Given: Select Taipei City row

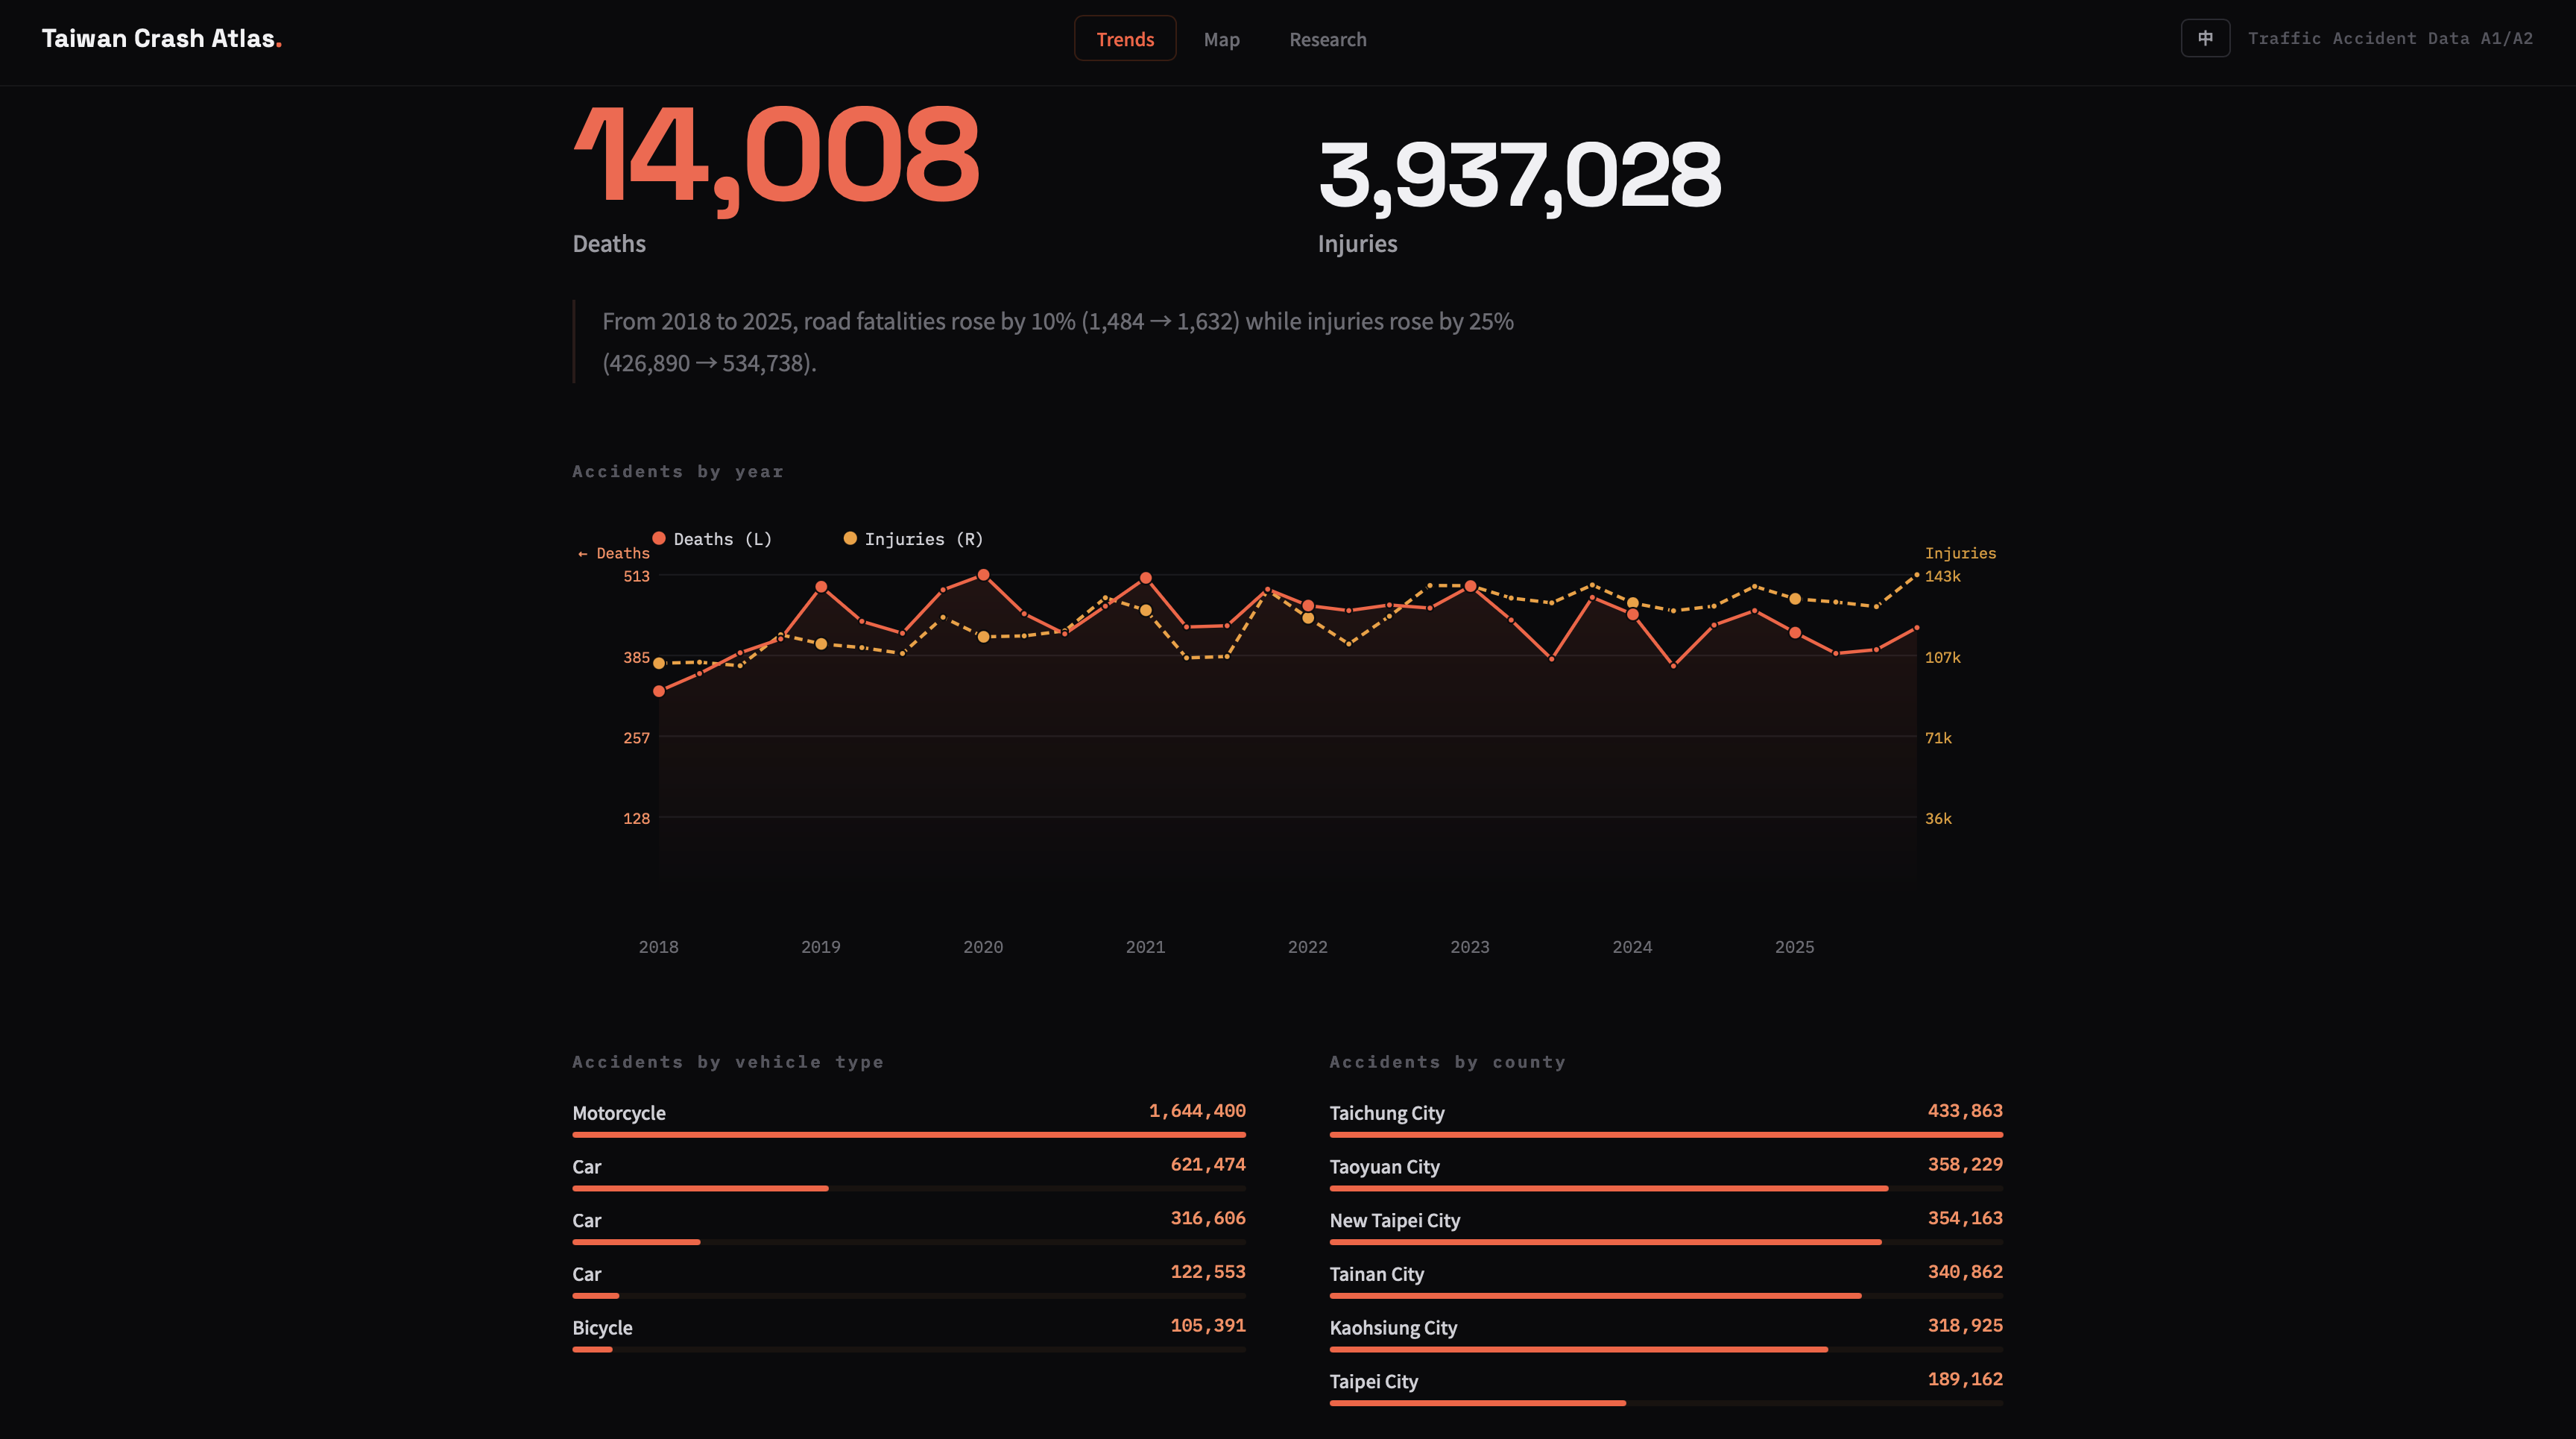Looking at the screenshot, I should (1666, 1387).
